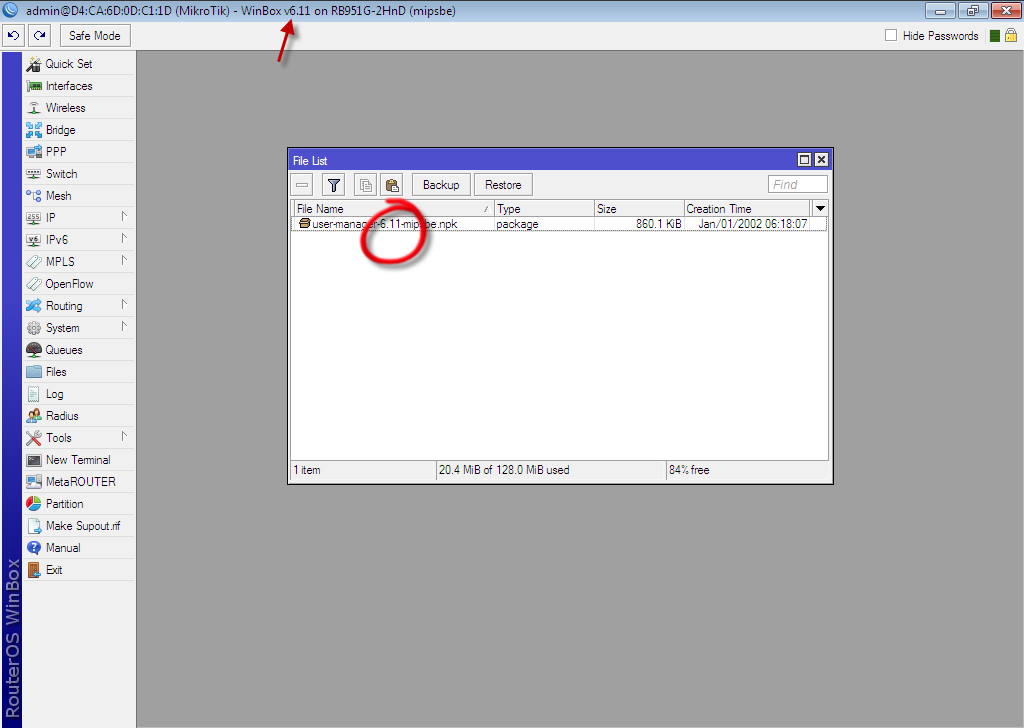Sort by the Creation Time column header

tap(747, 209)
